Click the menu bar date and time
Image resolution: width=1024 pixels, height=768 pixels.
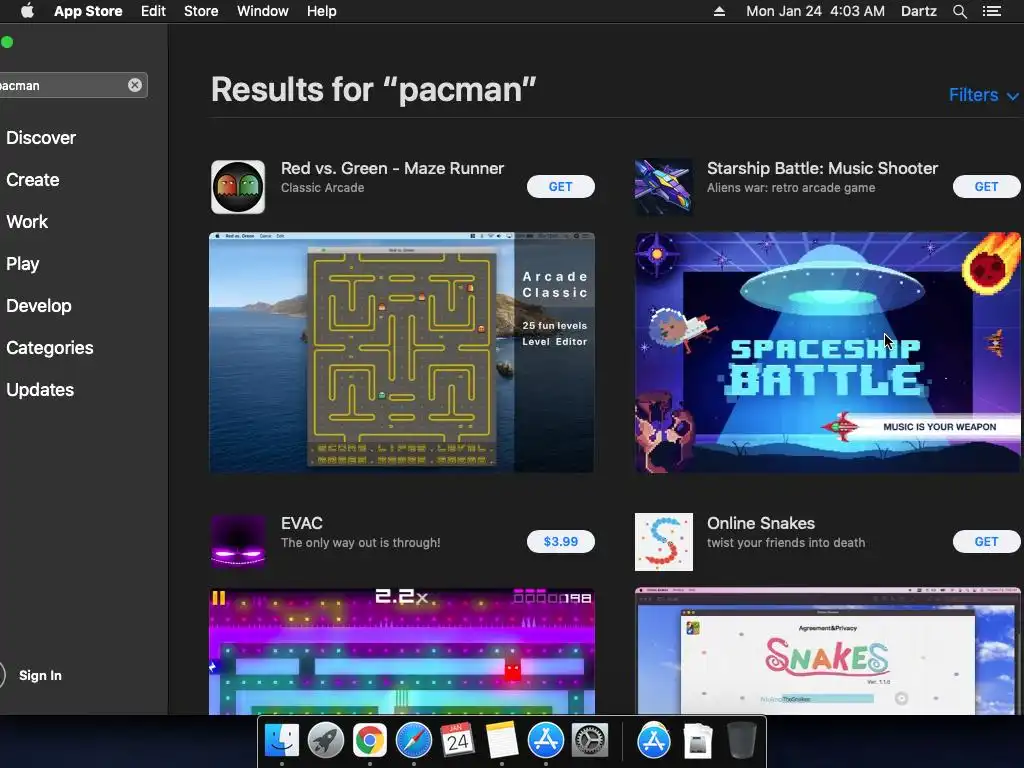pos(815,11)
